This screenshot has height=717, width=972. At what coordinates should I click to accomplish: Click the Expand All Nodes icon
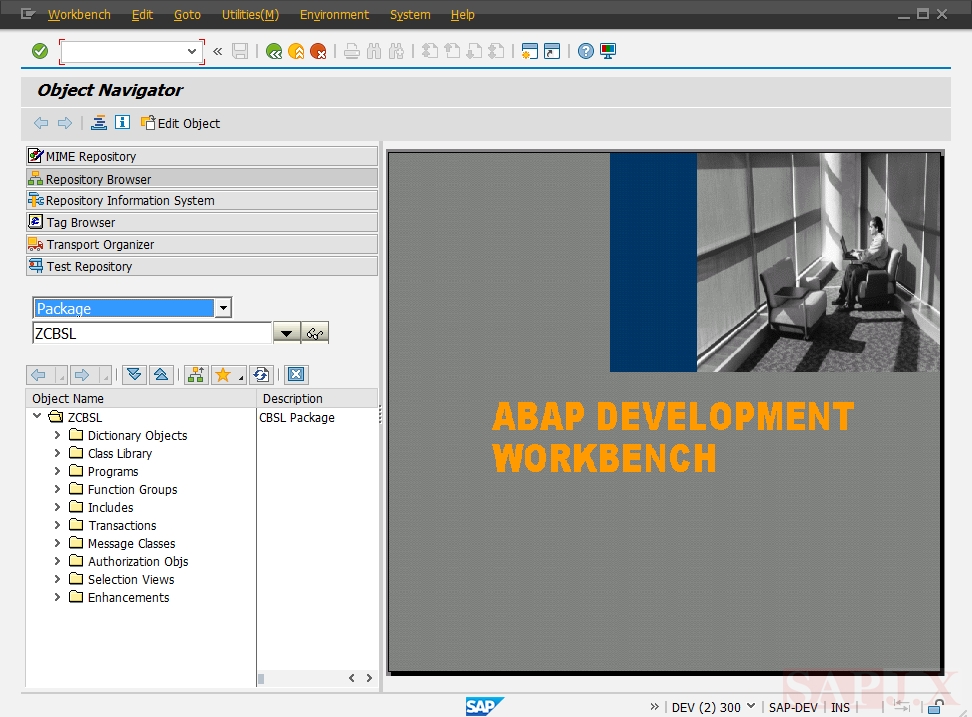(x=134, y=374)
